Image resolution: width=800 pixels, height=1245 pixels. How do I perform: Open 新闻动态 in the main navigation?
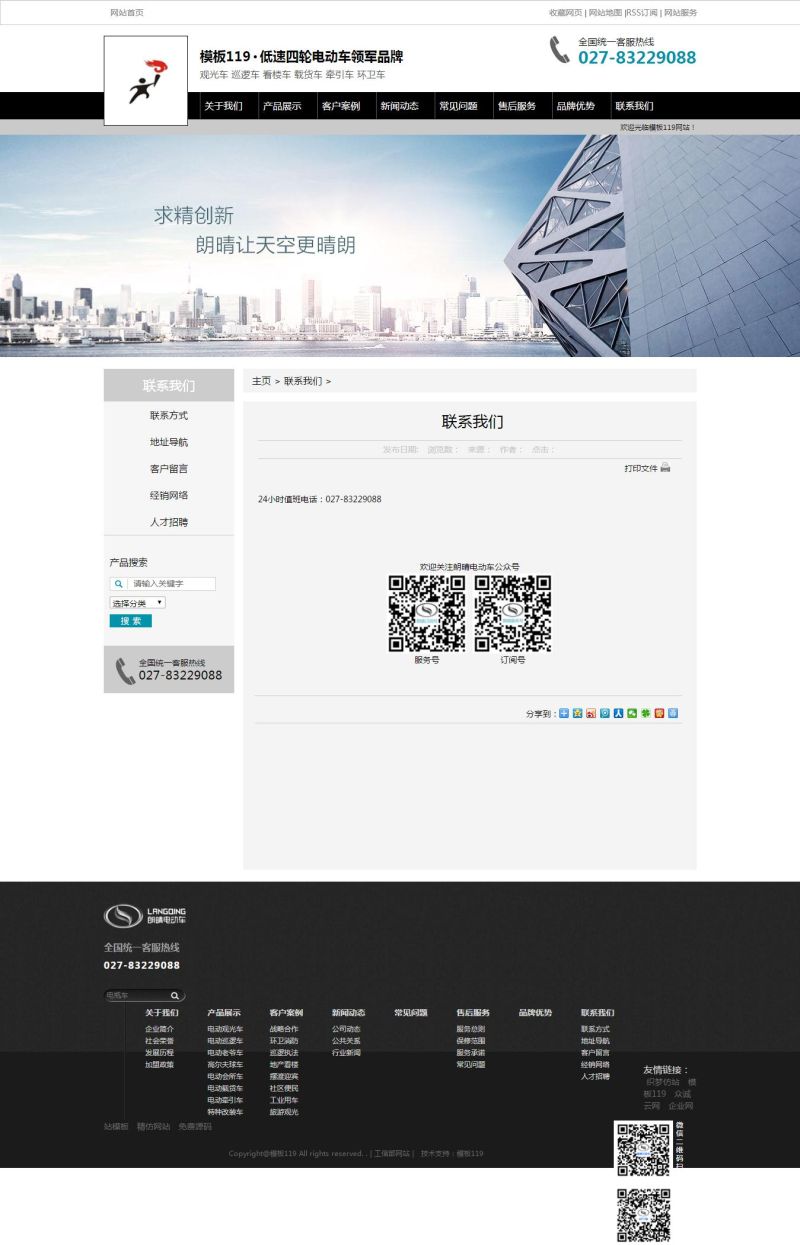399,106
